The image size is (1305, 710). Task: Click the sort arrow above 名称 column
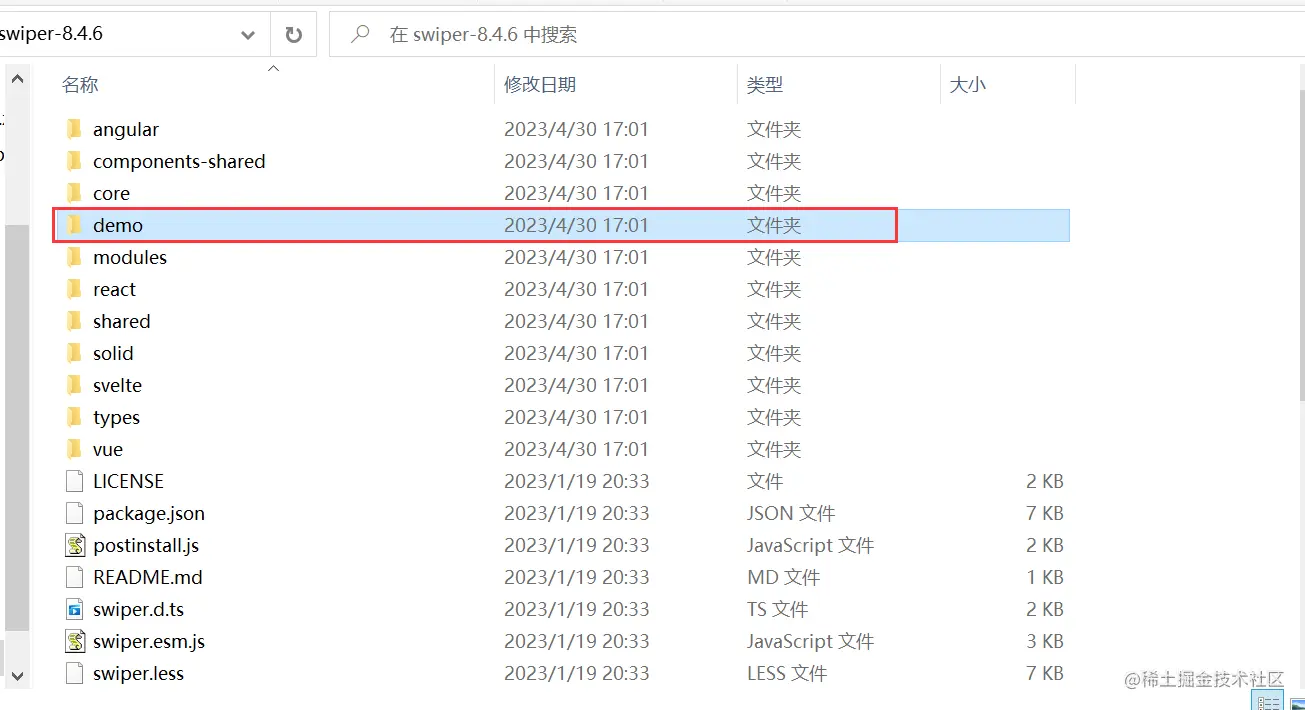[273, 69]
